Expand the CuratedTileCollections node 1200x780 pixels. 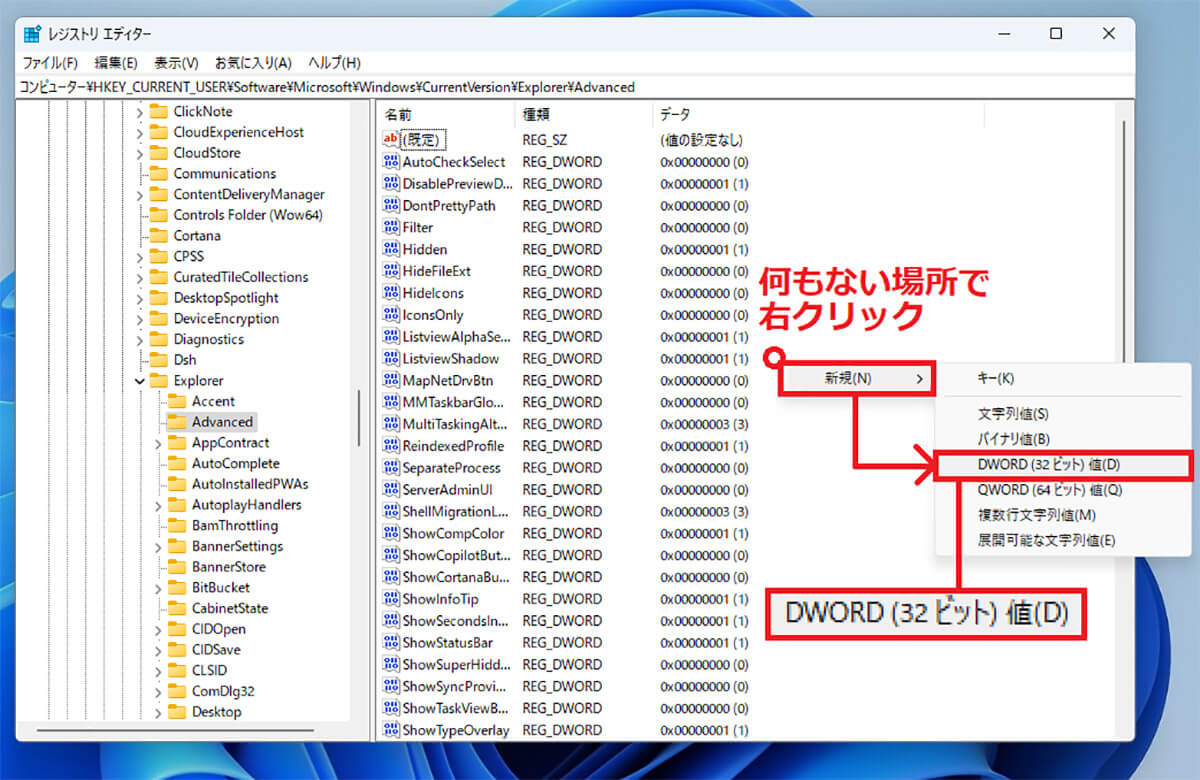click(140, 277)
